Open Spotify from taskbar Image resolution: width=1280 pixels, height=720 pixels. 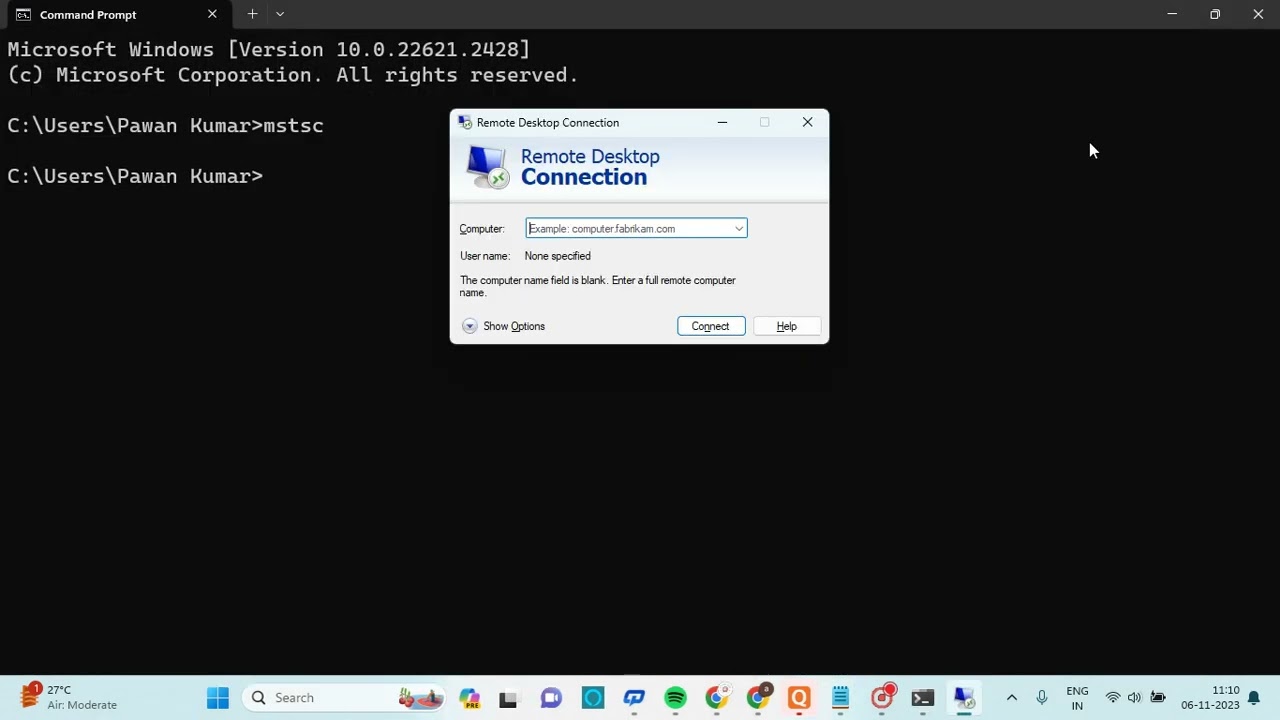click(675, 697)
